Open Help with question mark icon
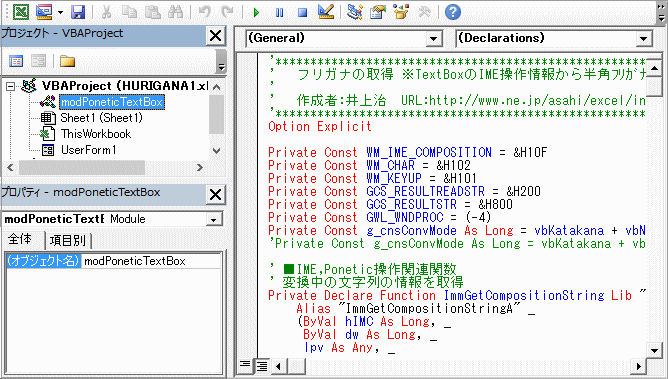 pos(453,11)
